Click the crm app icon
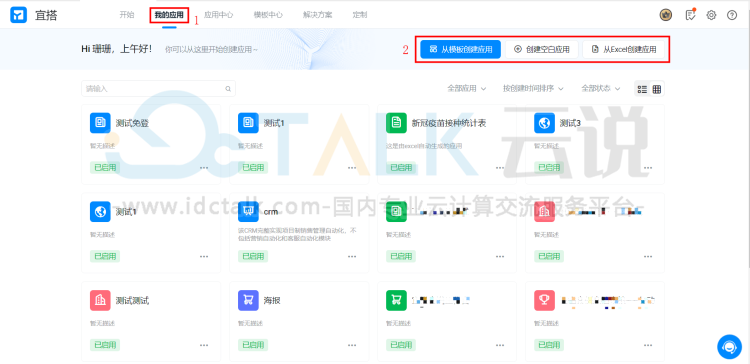 (248, 211)
